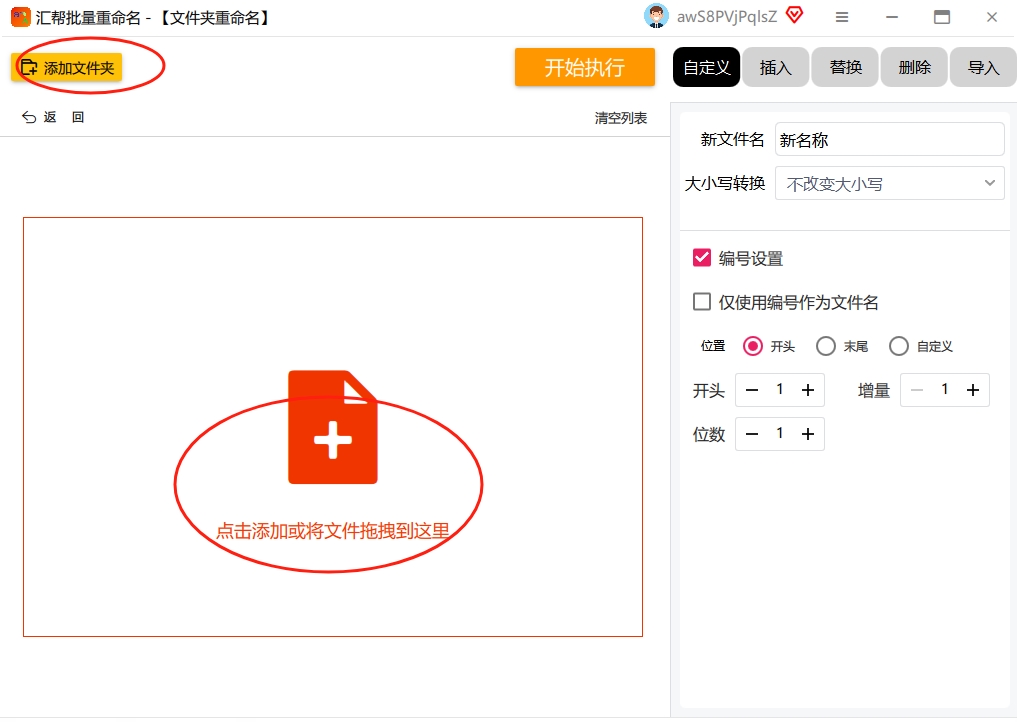This screenshot has width=1017, height=722.
Task: Select the 自定义 position radio button
Action: (x=899, y=346)
